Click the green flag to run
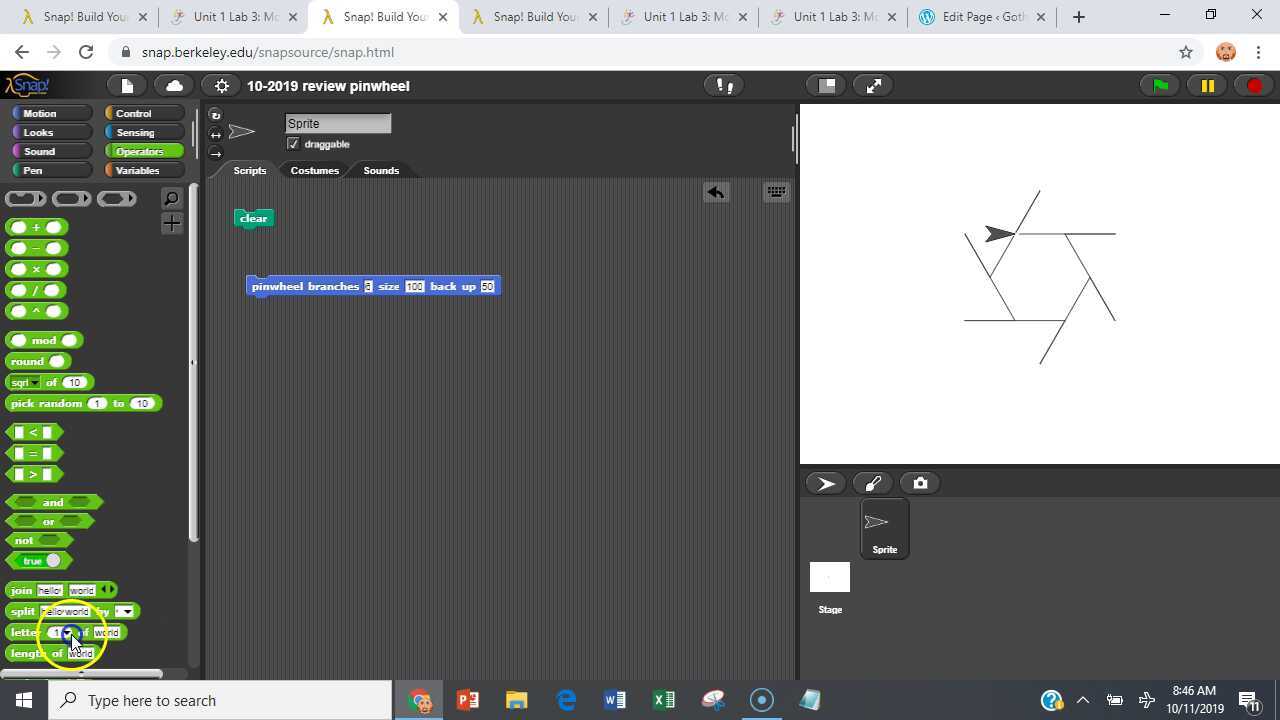 pos(1158,85)
